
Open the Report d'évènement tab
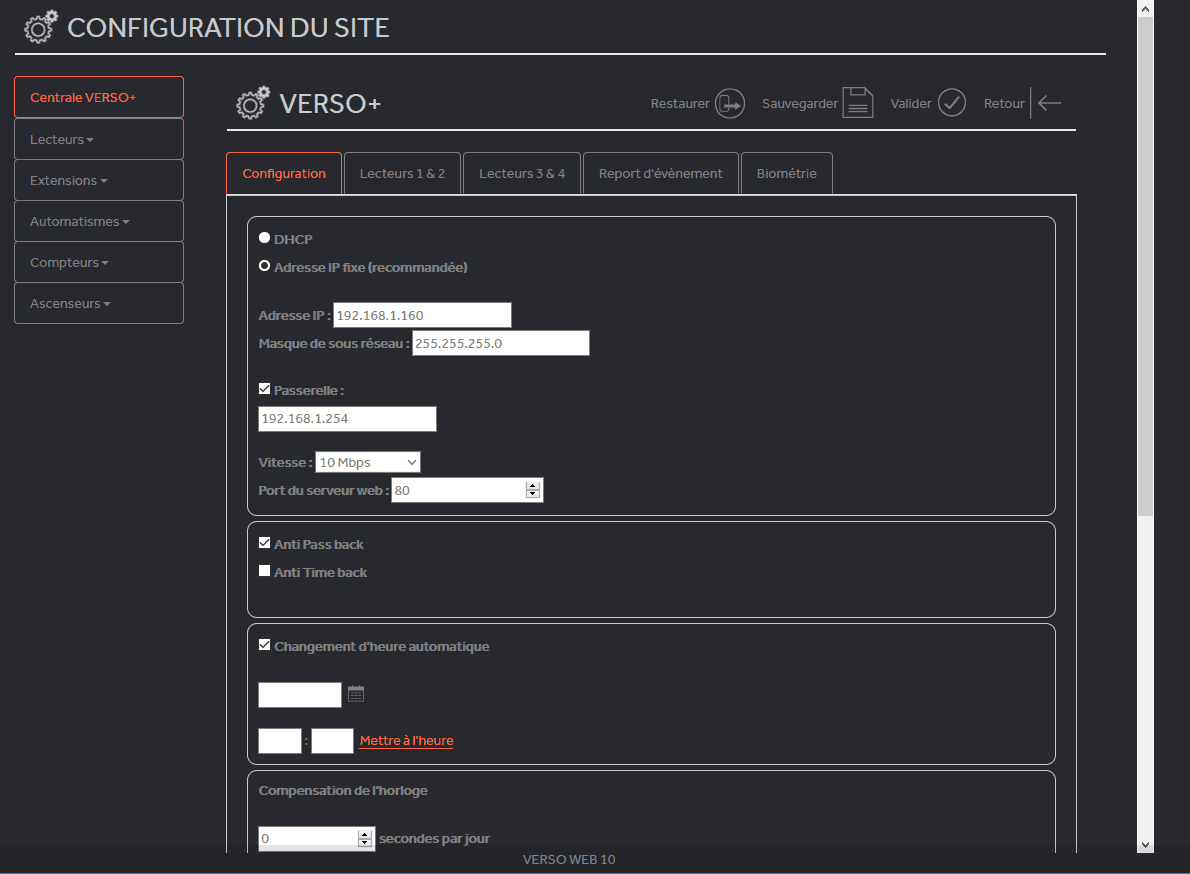(660, 173)
